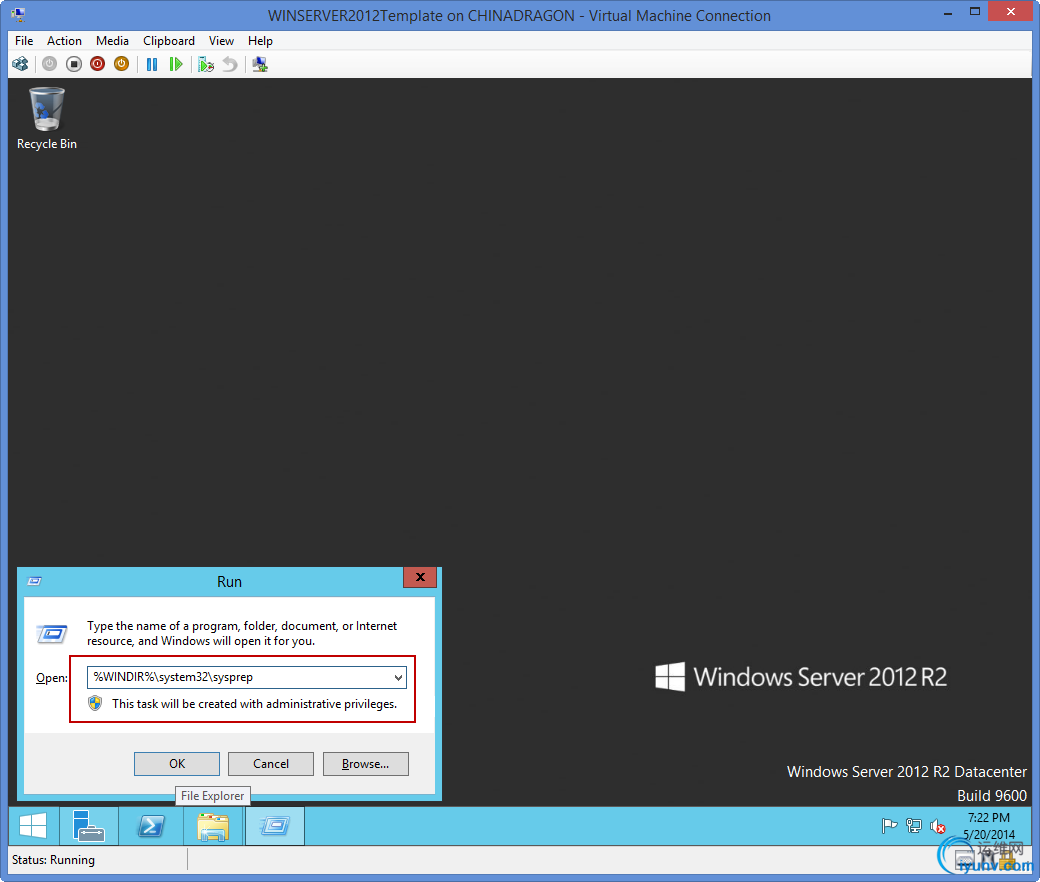Open the View menu

pos(222,40)
